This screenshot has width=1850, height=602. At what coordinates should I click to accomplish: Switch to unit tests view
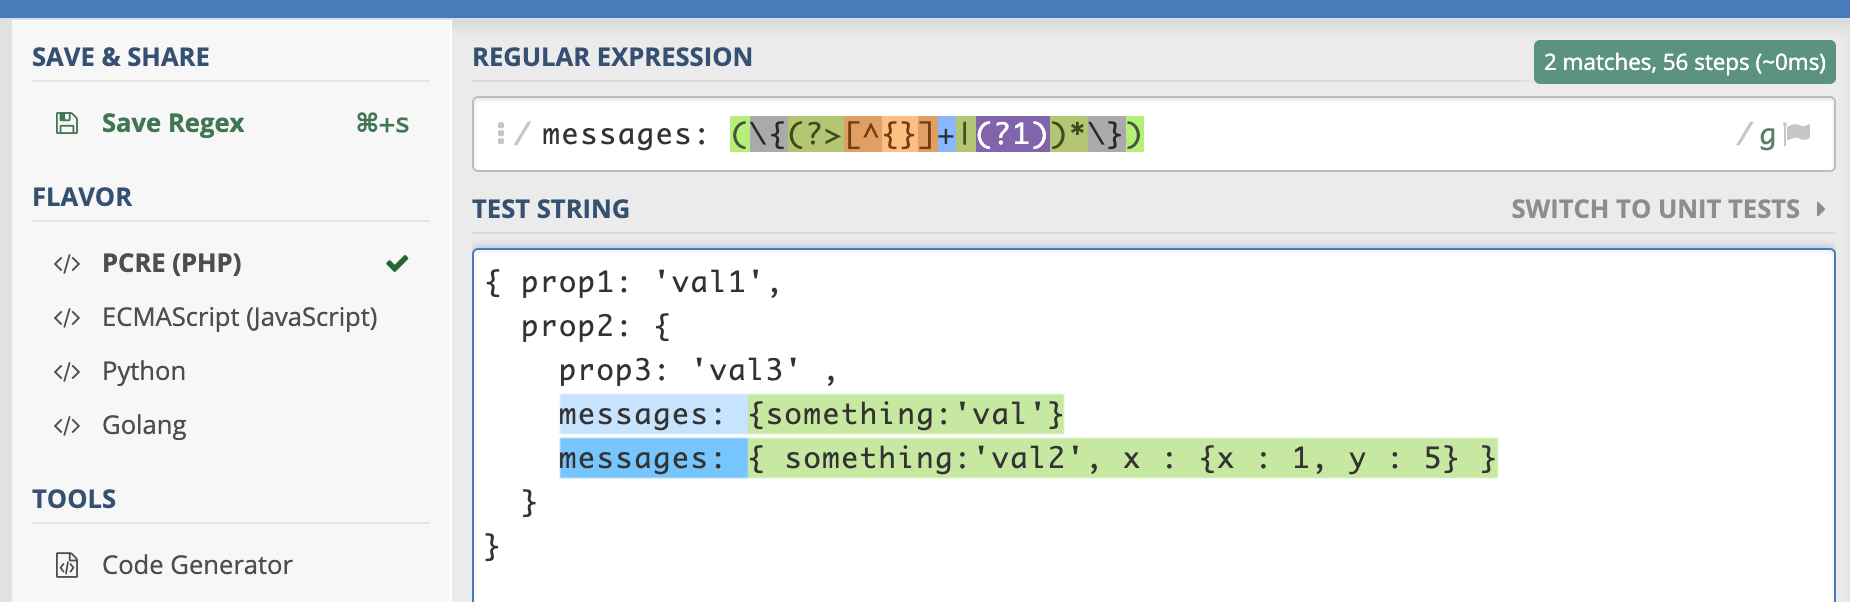[1655, 209]
